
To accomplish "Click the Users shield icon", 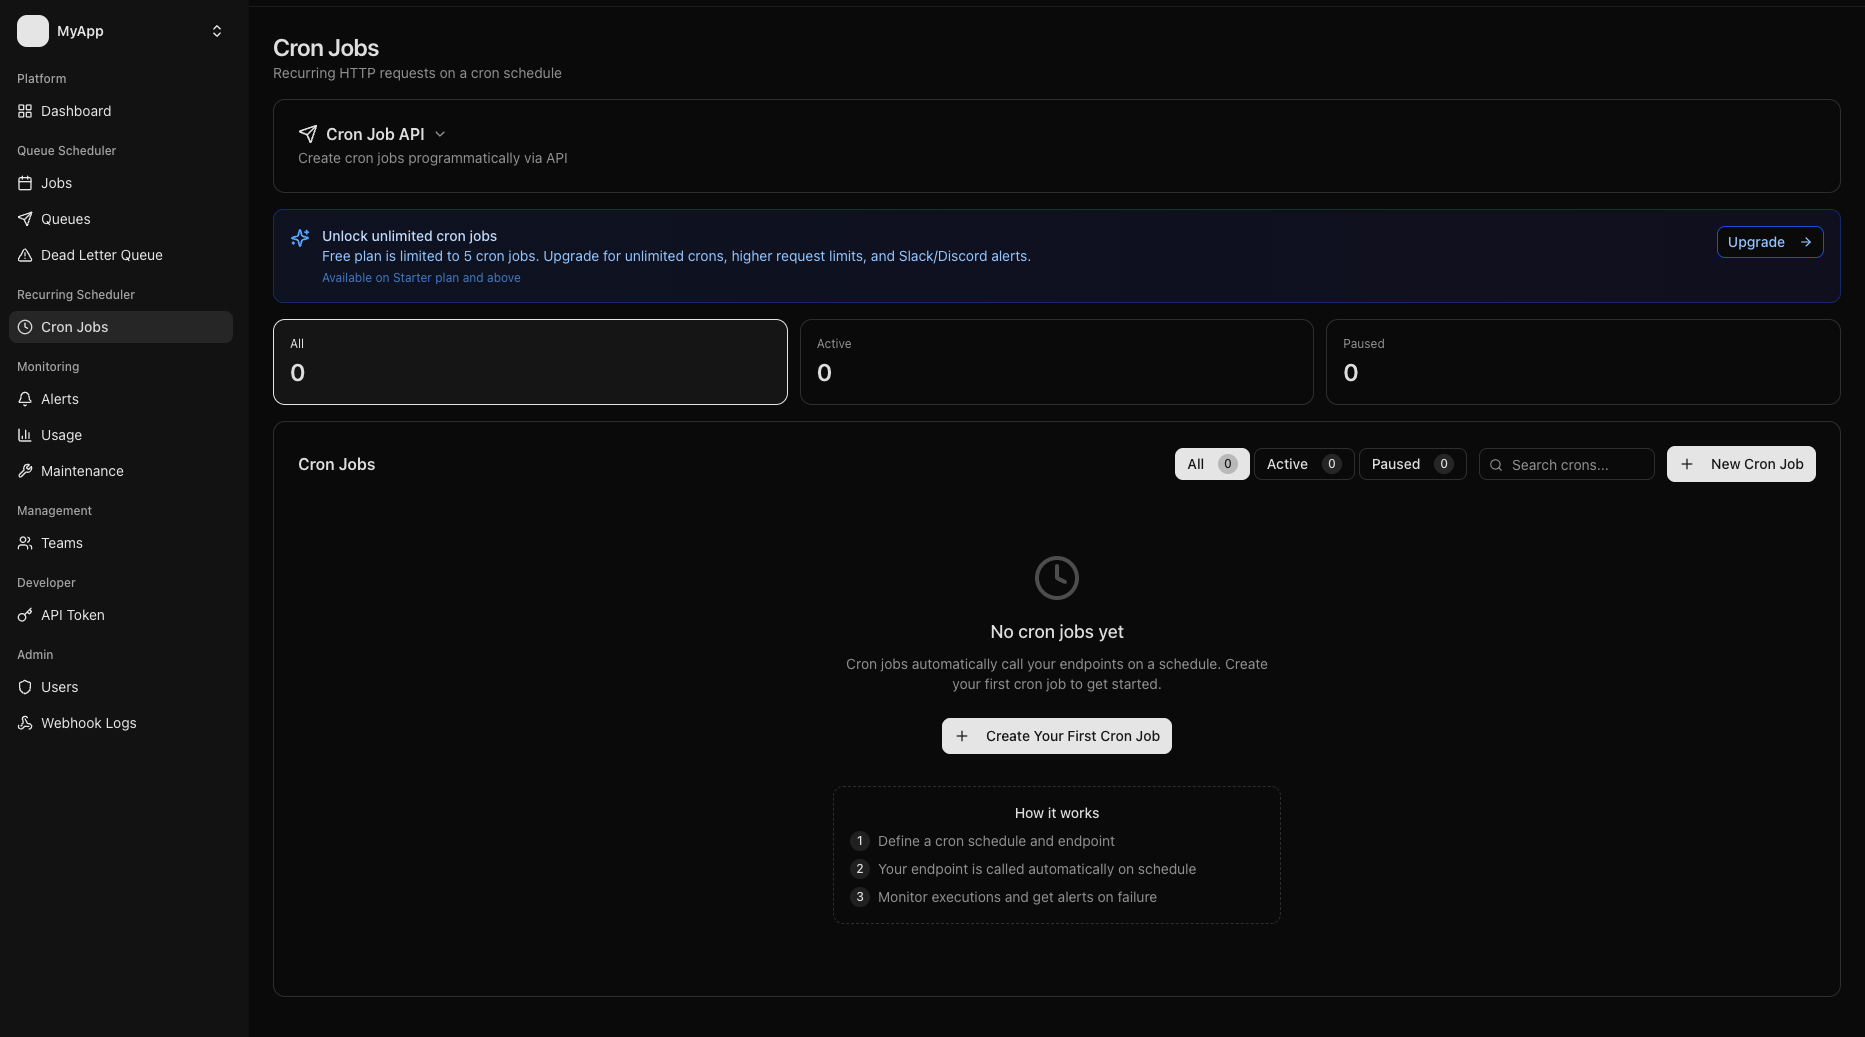I will [x=25, y=687].
